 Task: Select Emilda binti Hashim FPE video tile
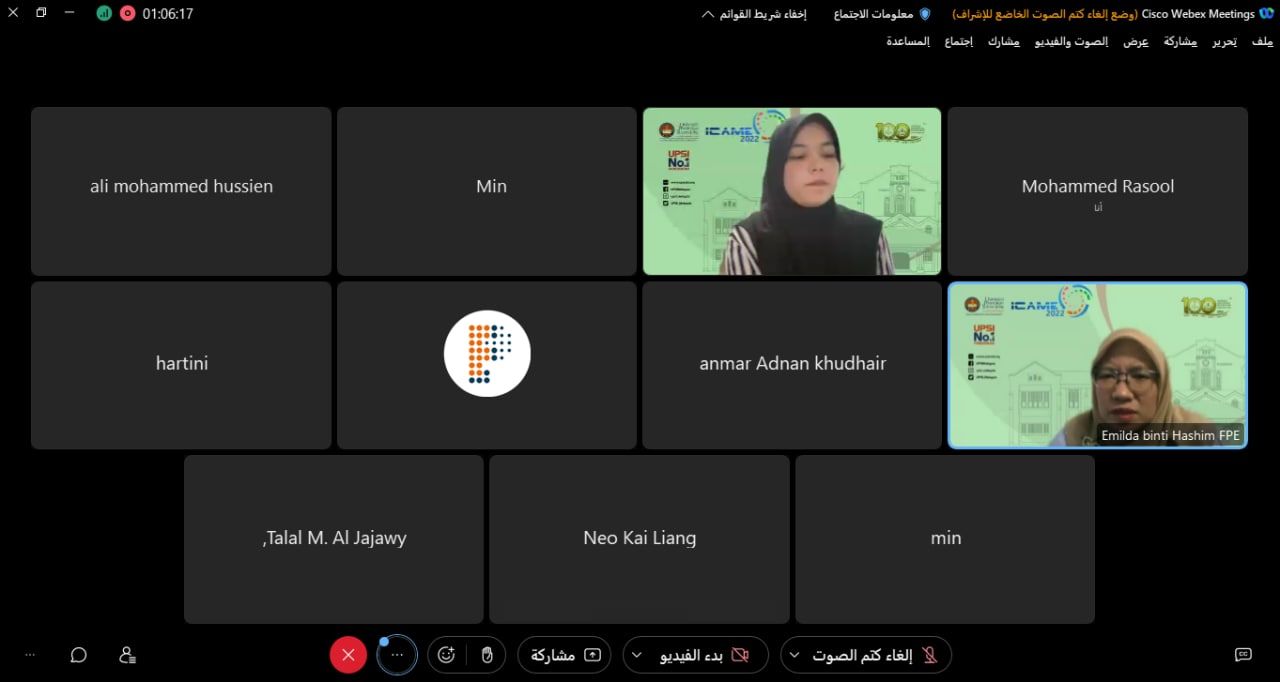point(1098,365)
